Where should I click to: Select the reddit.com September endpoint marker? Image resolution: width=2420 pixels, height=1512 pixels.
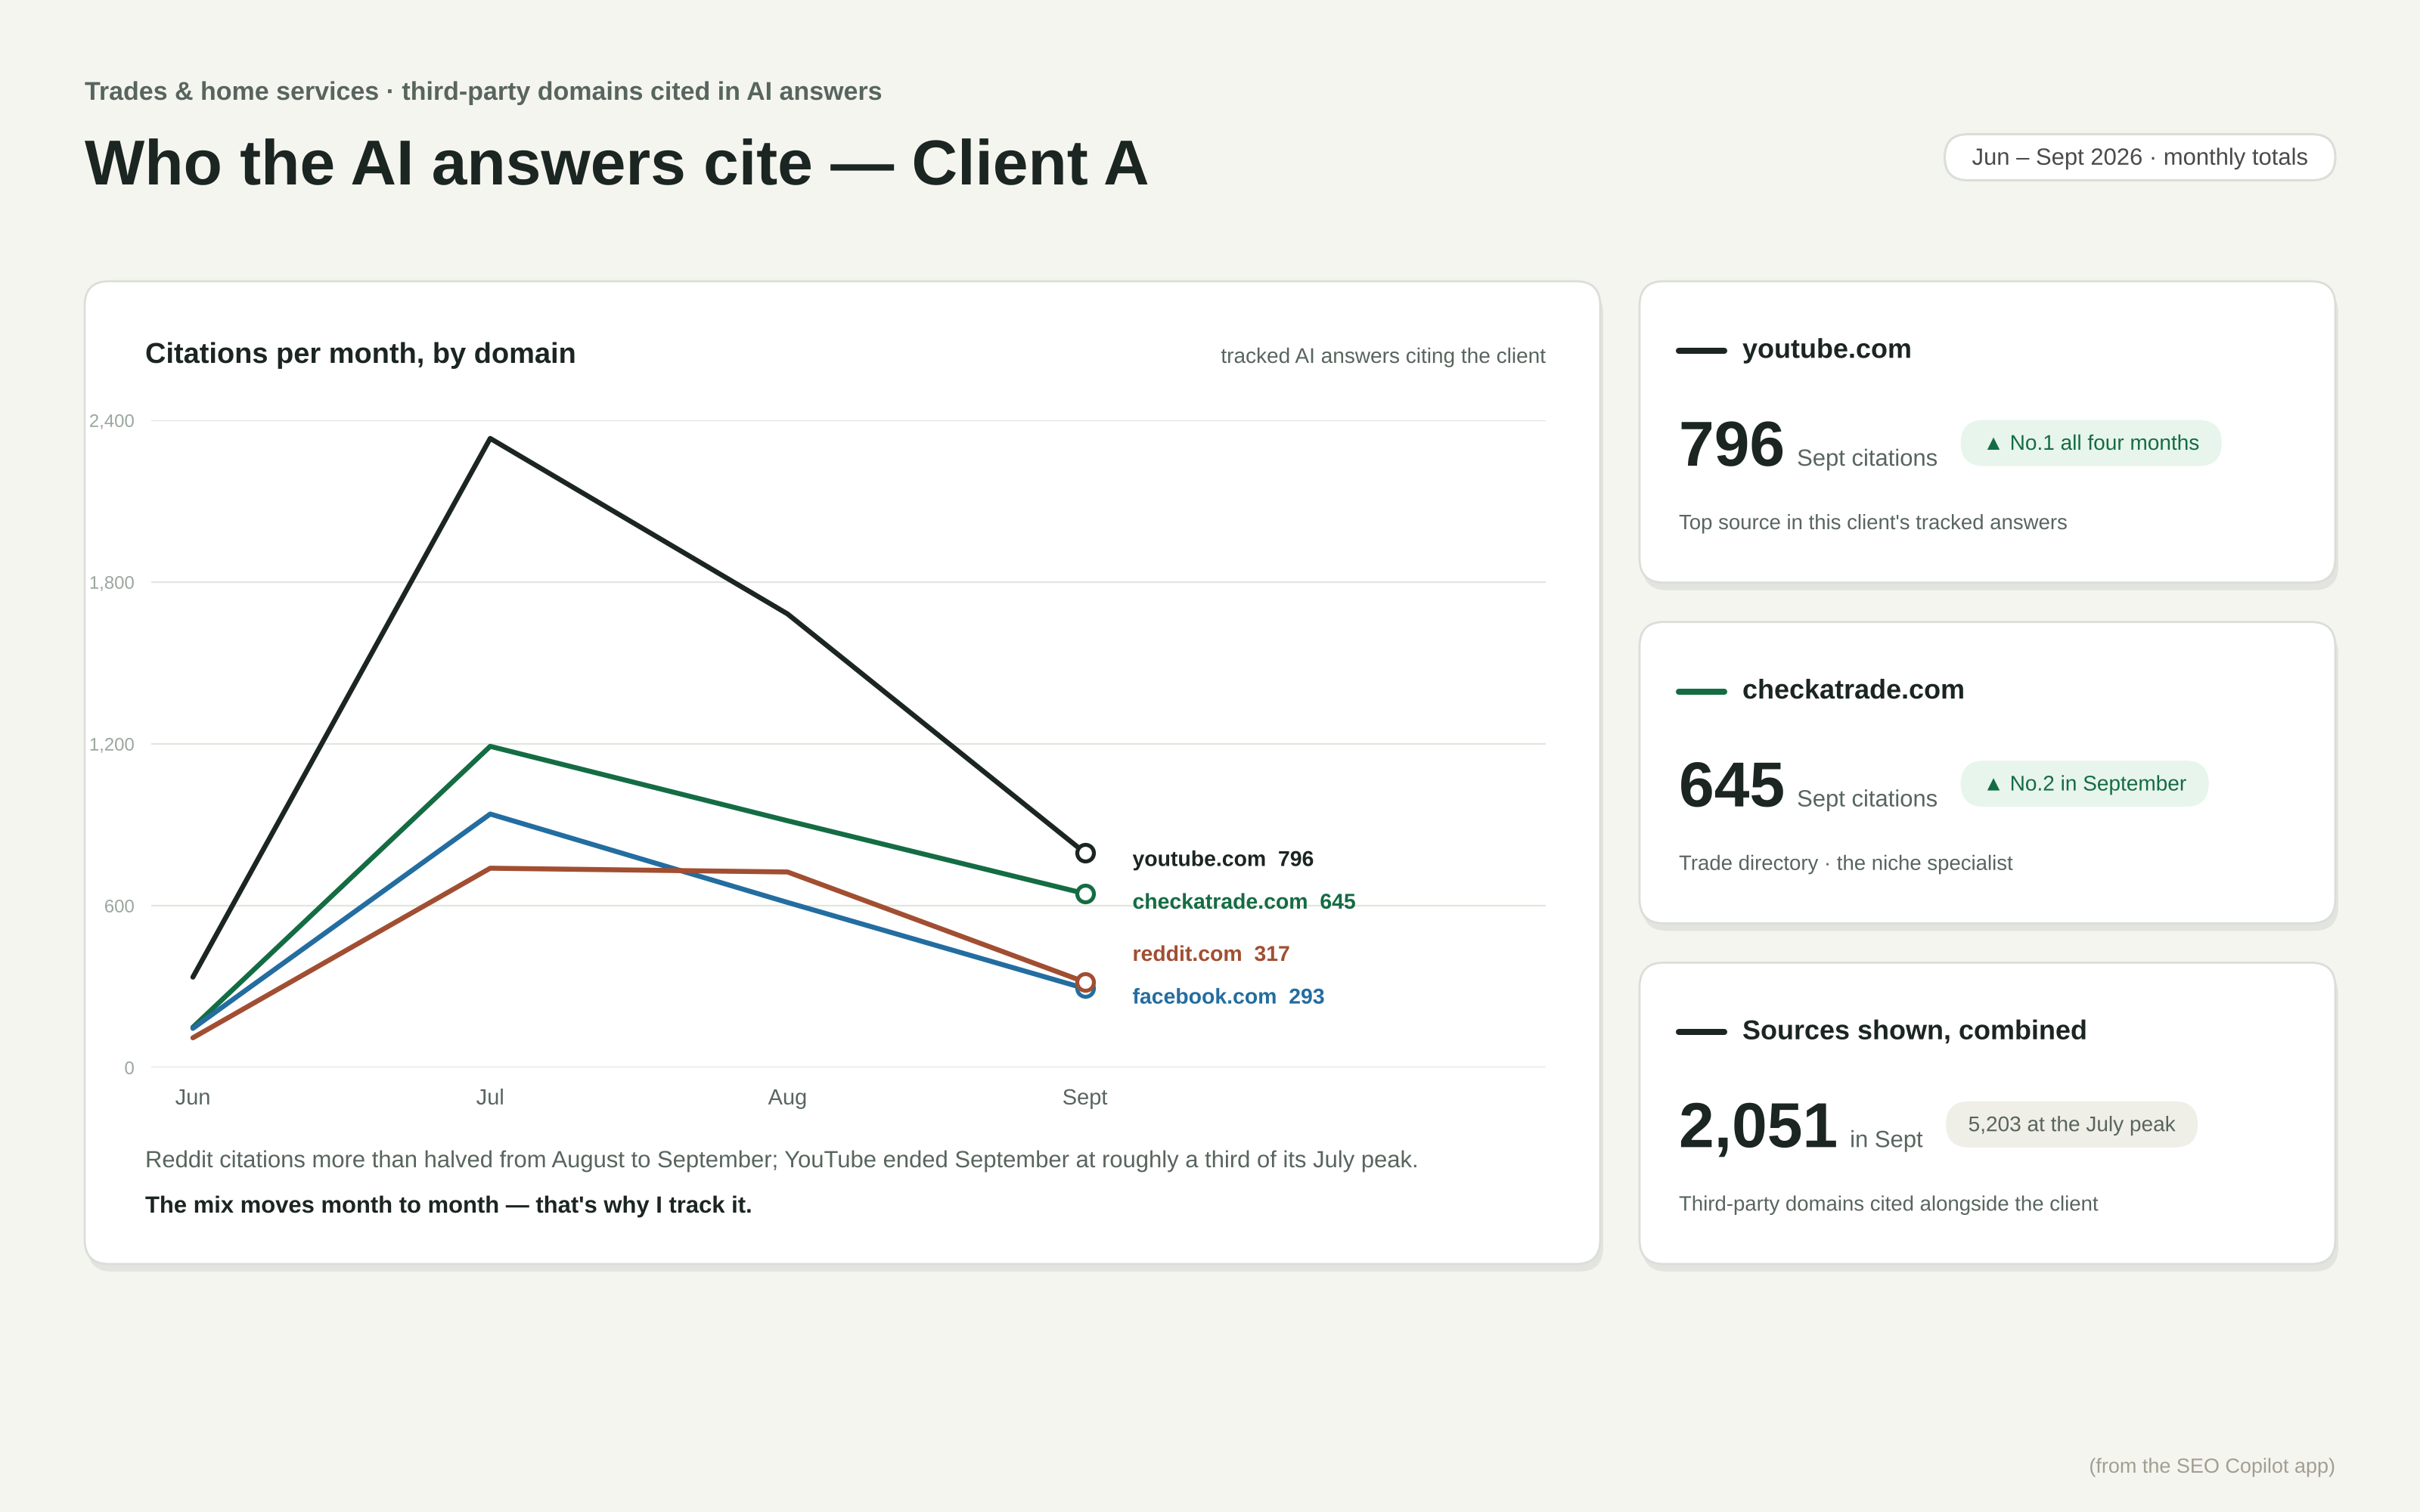[1085, 982]
